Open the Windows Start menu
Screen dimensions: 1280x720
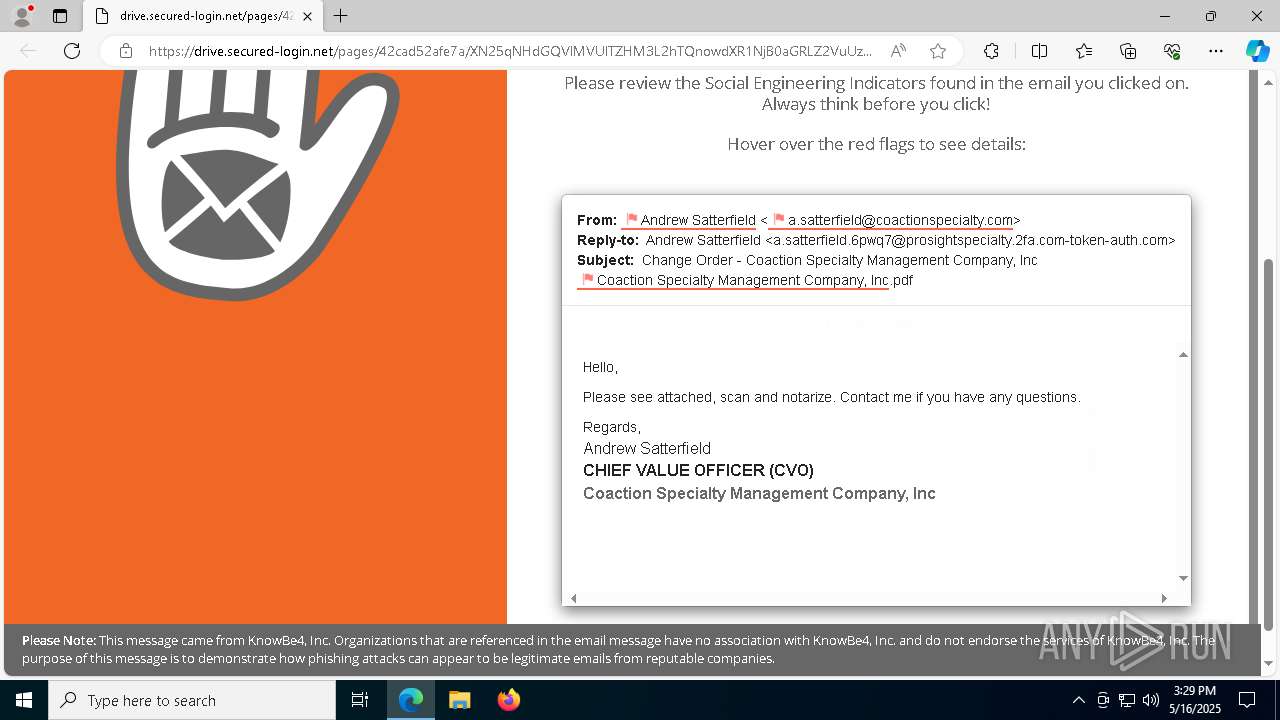click(x=24, y=700)
